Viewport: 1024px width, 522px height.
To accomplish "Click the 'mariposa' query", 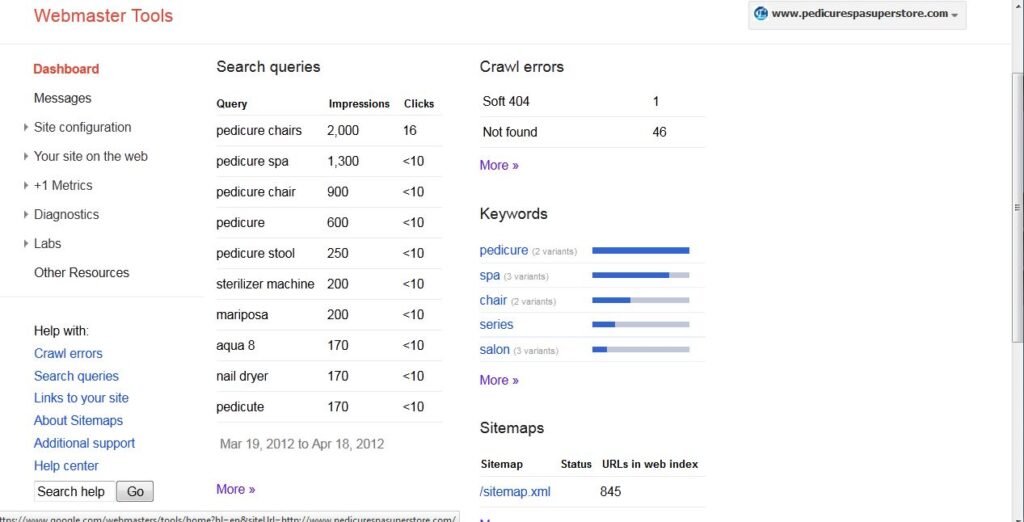I will tap(242, 315).
